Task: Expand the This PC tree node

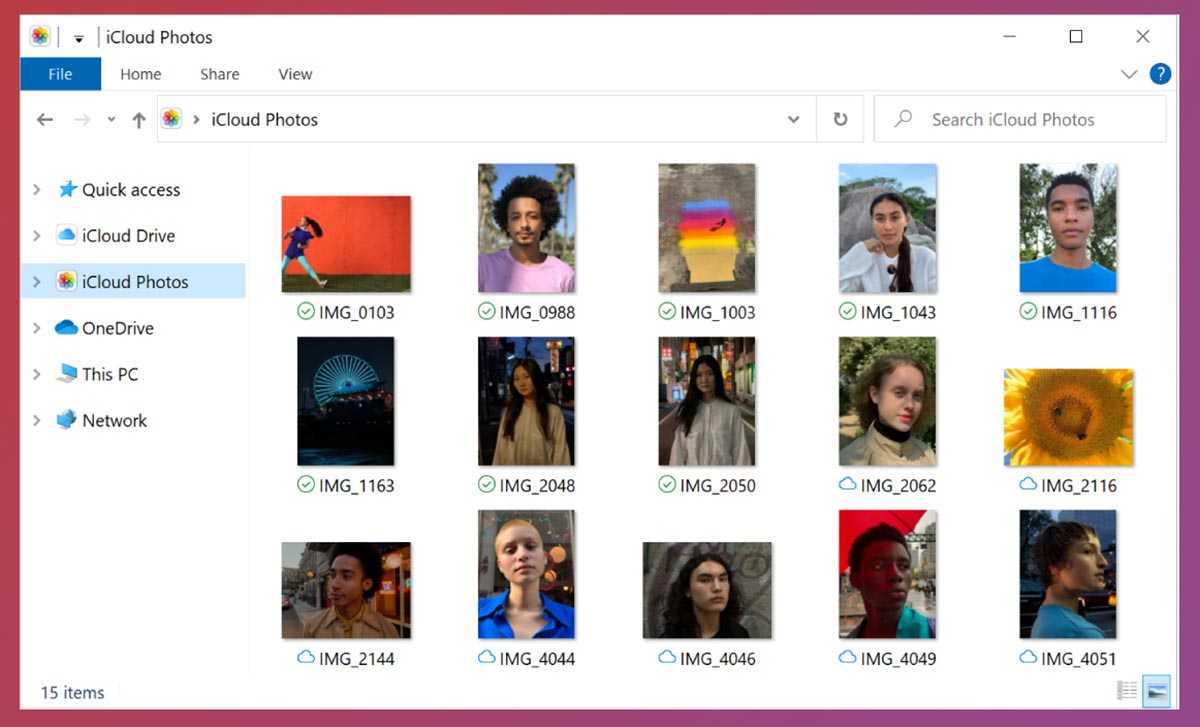Action: pos(37,374)
